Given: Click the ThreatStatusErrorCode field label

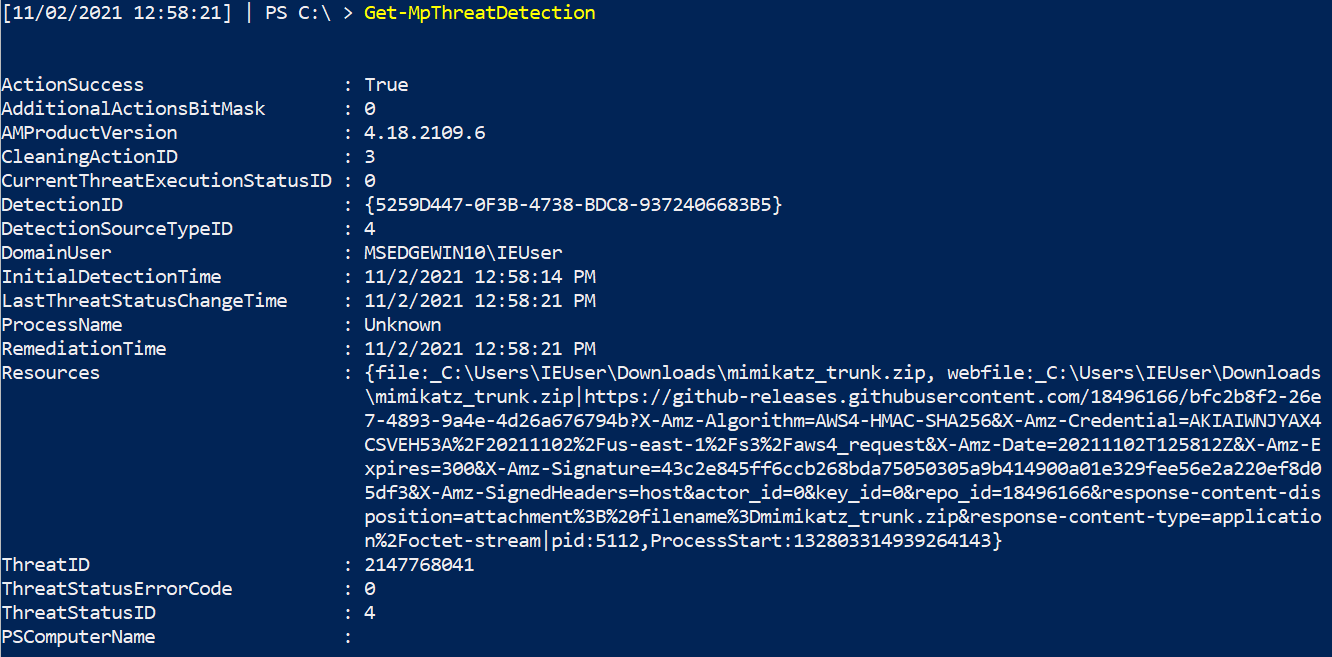Looking at the screenshot, I should click(117, 589).
